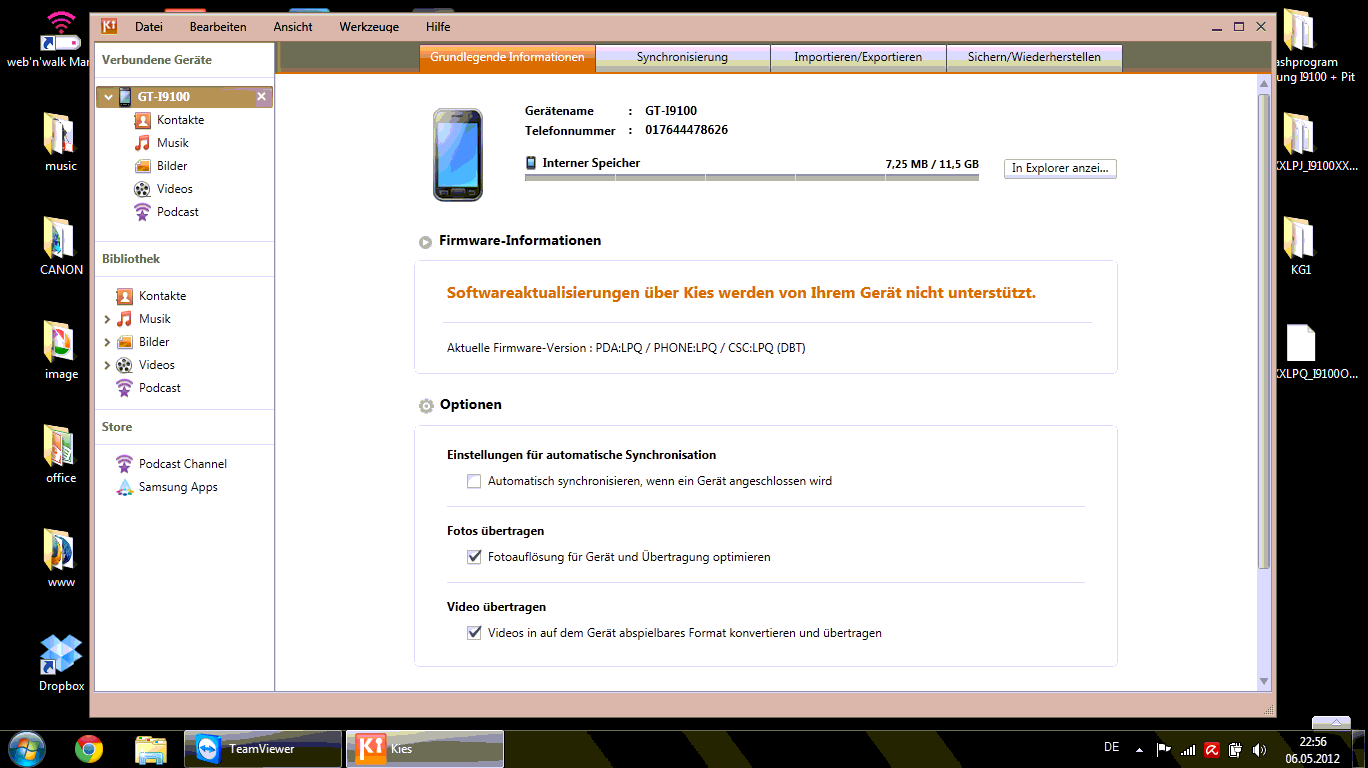1368x768 pixels.
Task: Click the phone device image
Action: point(457,155)
